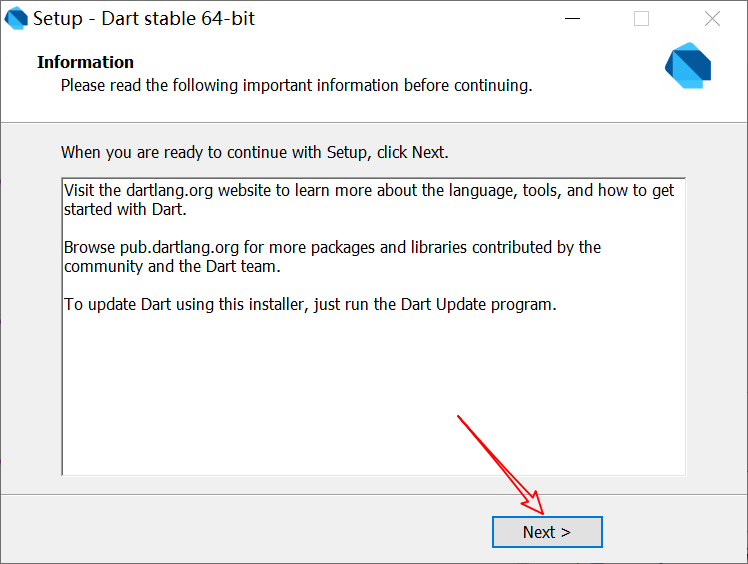
Task: Click the 'Visit the dartlang.org website' paragraph
Action: click(369, 199)
